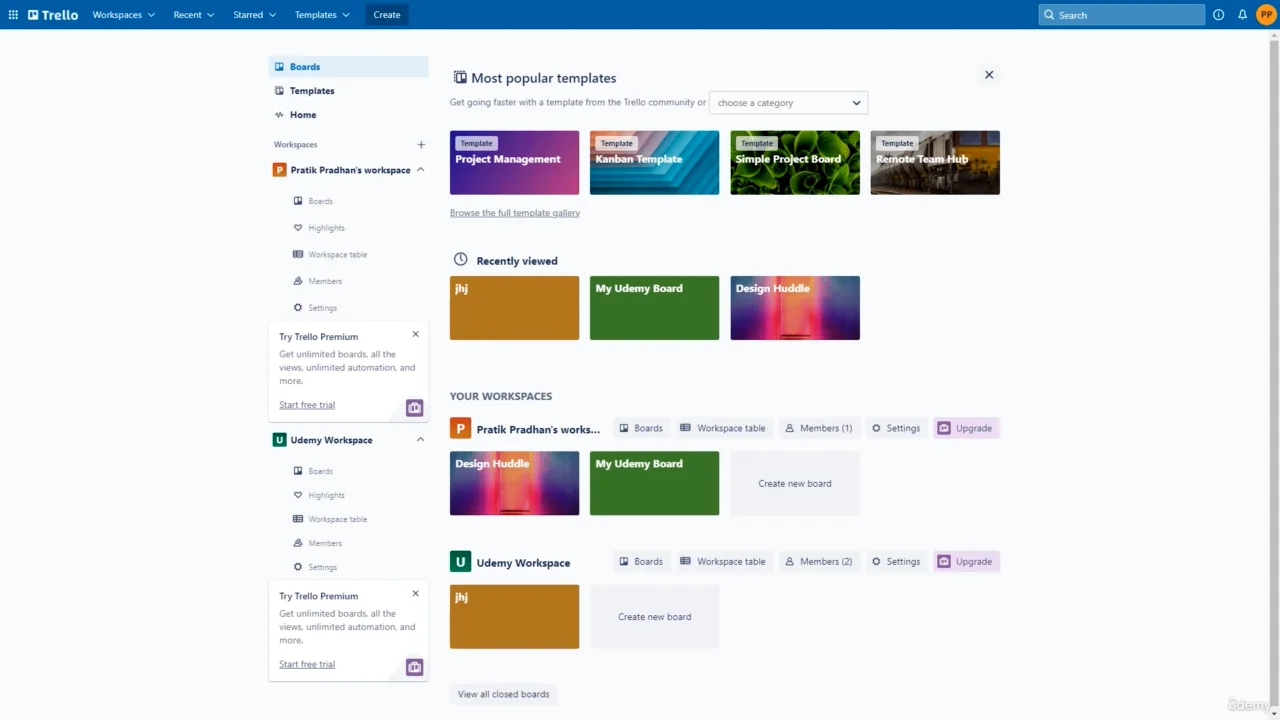Open Workspace table button in Udemy Workspace row
The width and height of the screenshot is (1280, 720).
click(723, 562)
